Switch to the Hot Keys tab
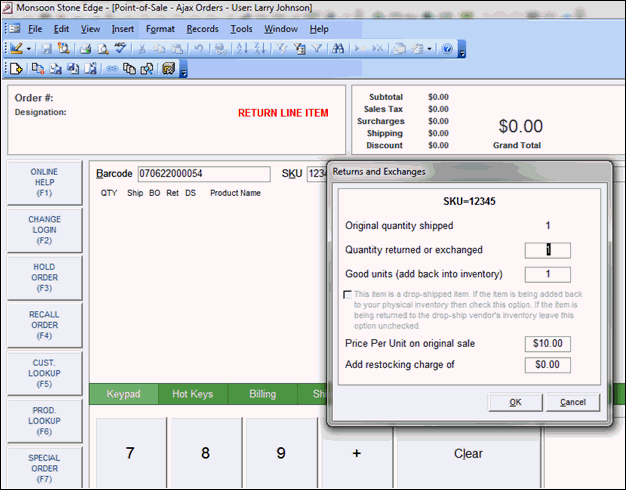 click(193, 394)
